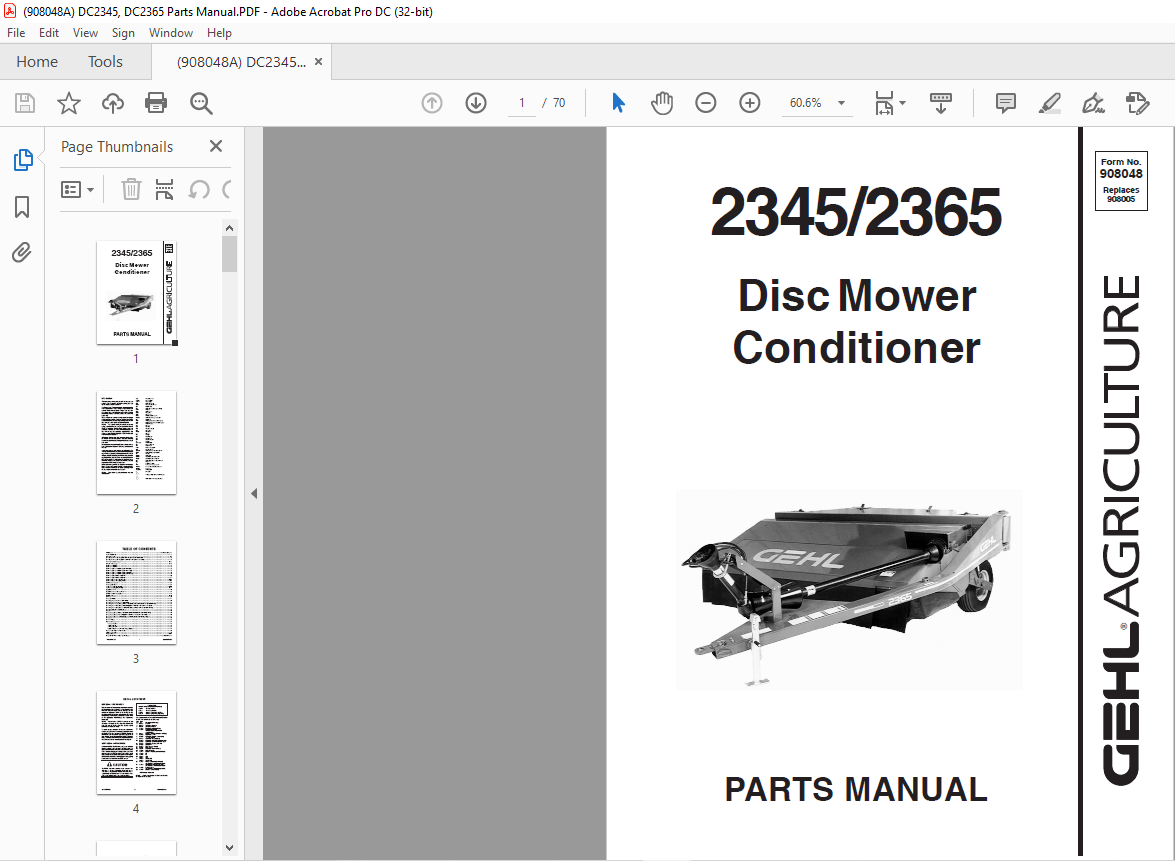Add file to starred favorites

(x=69, y=103)
